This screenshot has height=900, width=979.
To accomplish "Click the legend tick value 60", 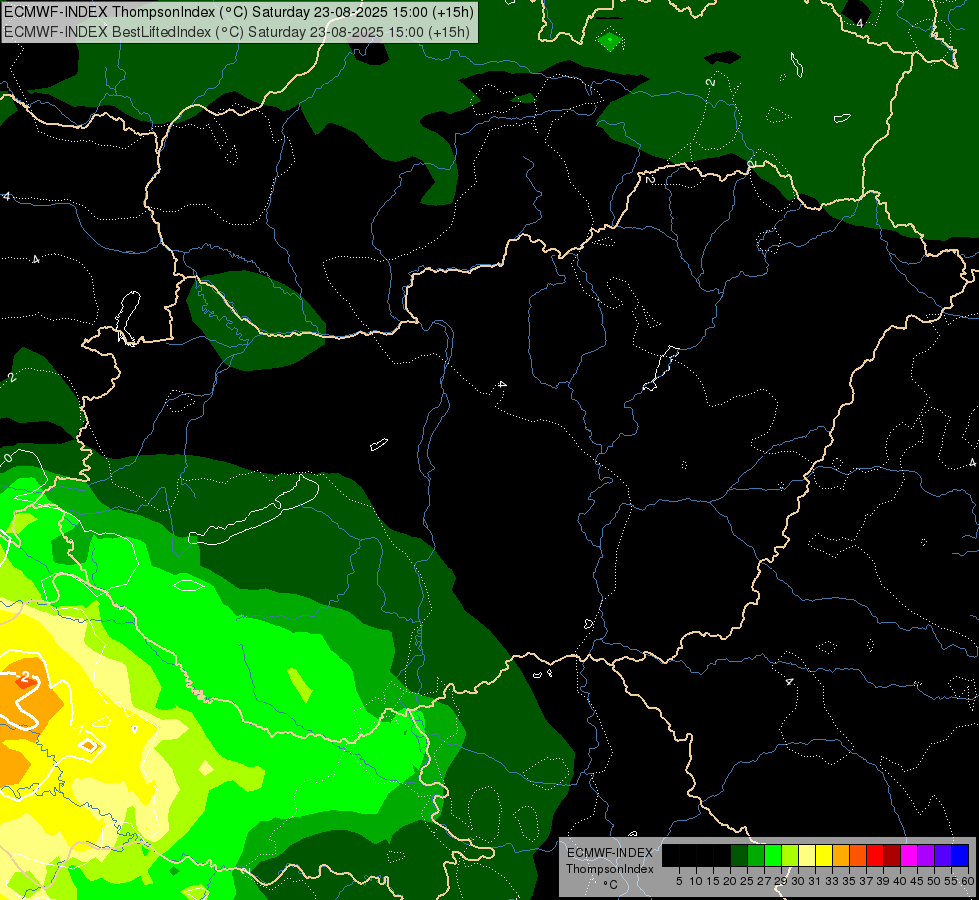I will pos(968,881).
